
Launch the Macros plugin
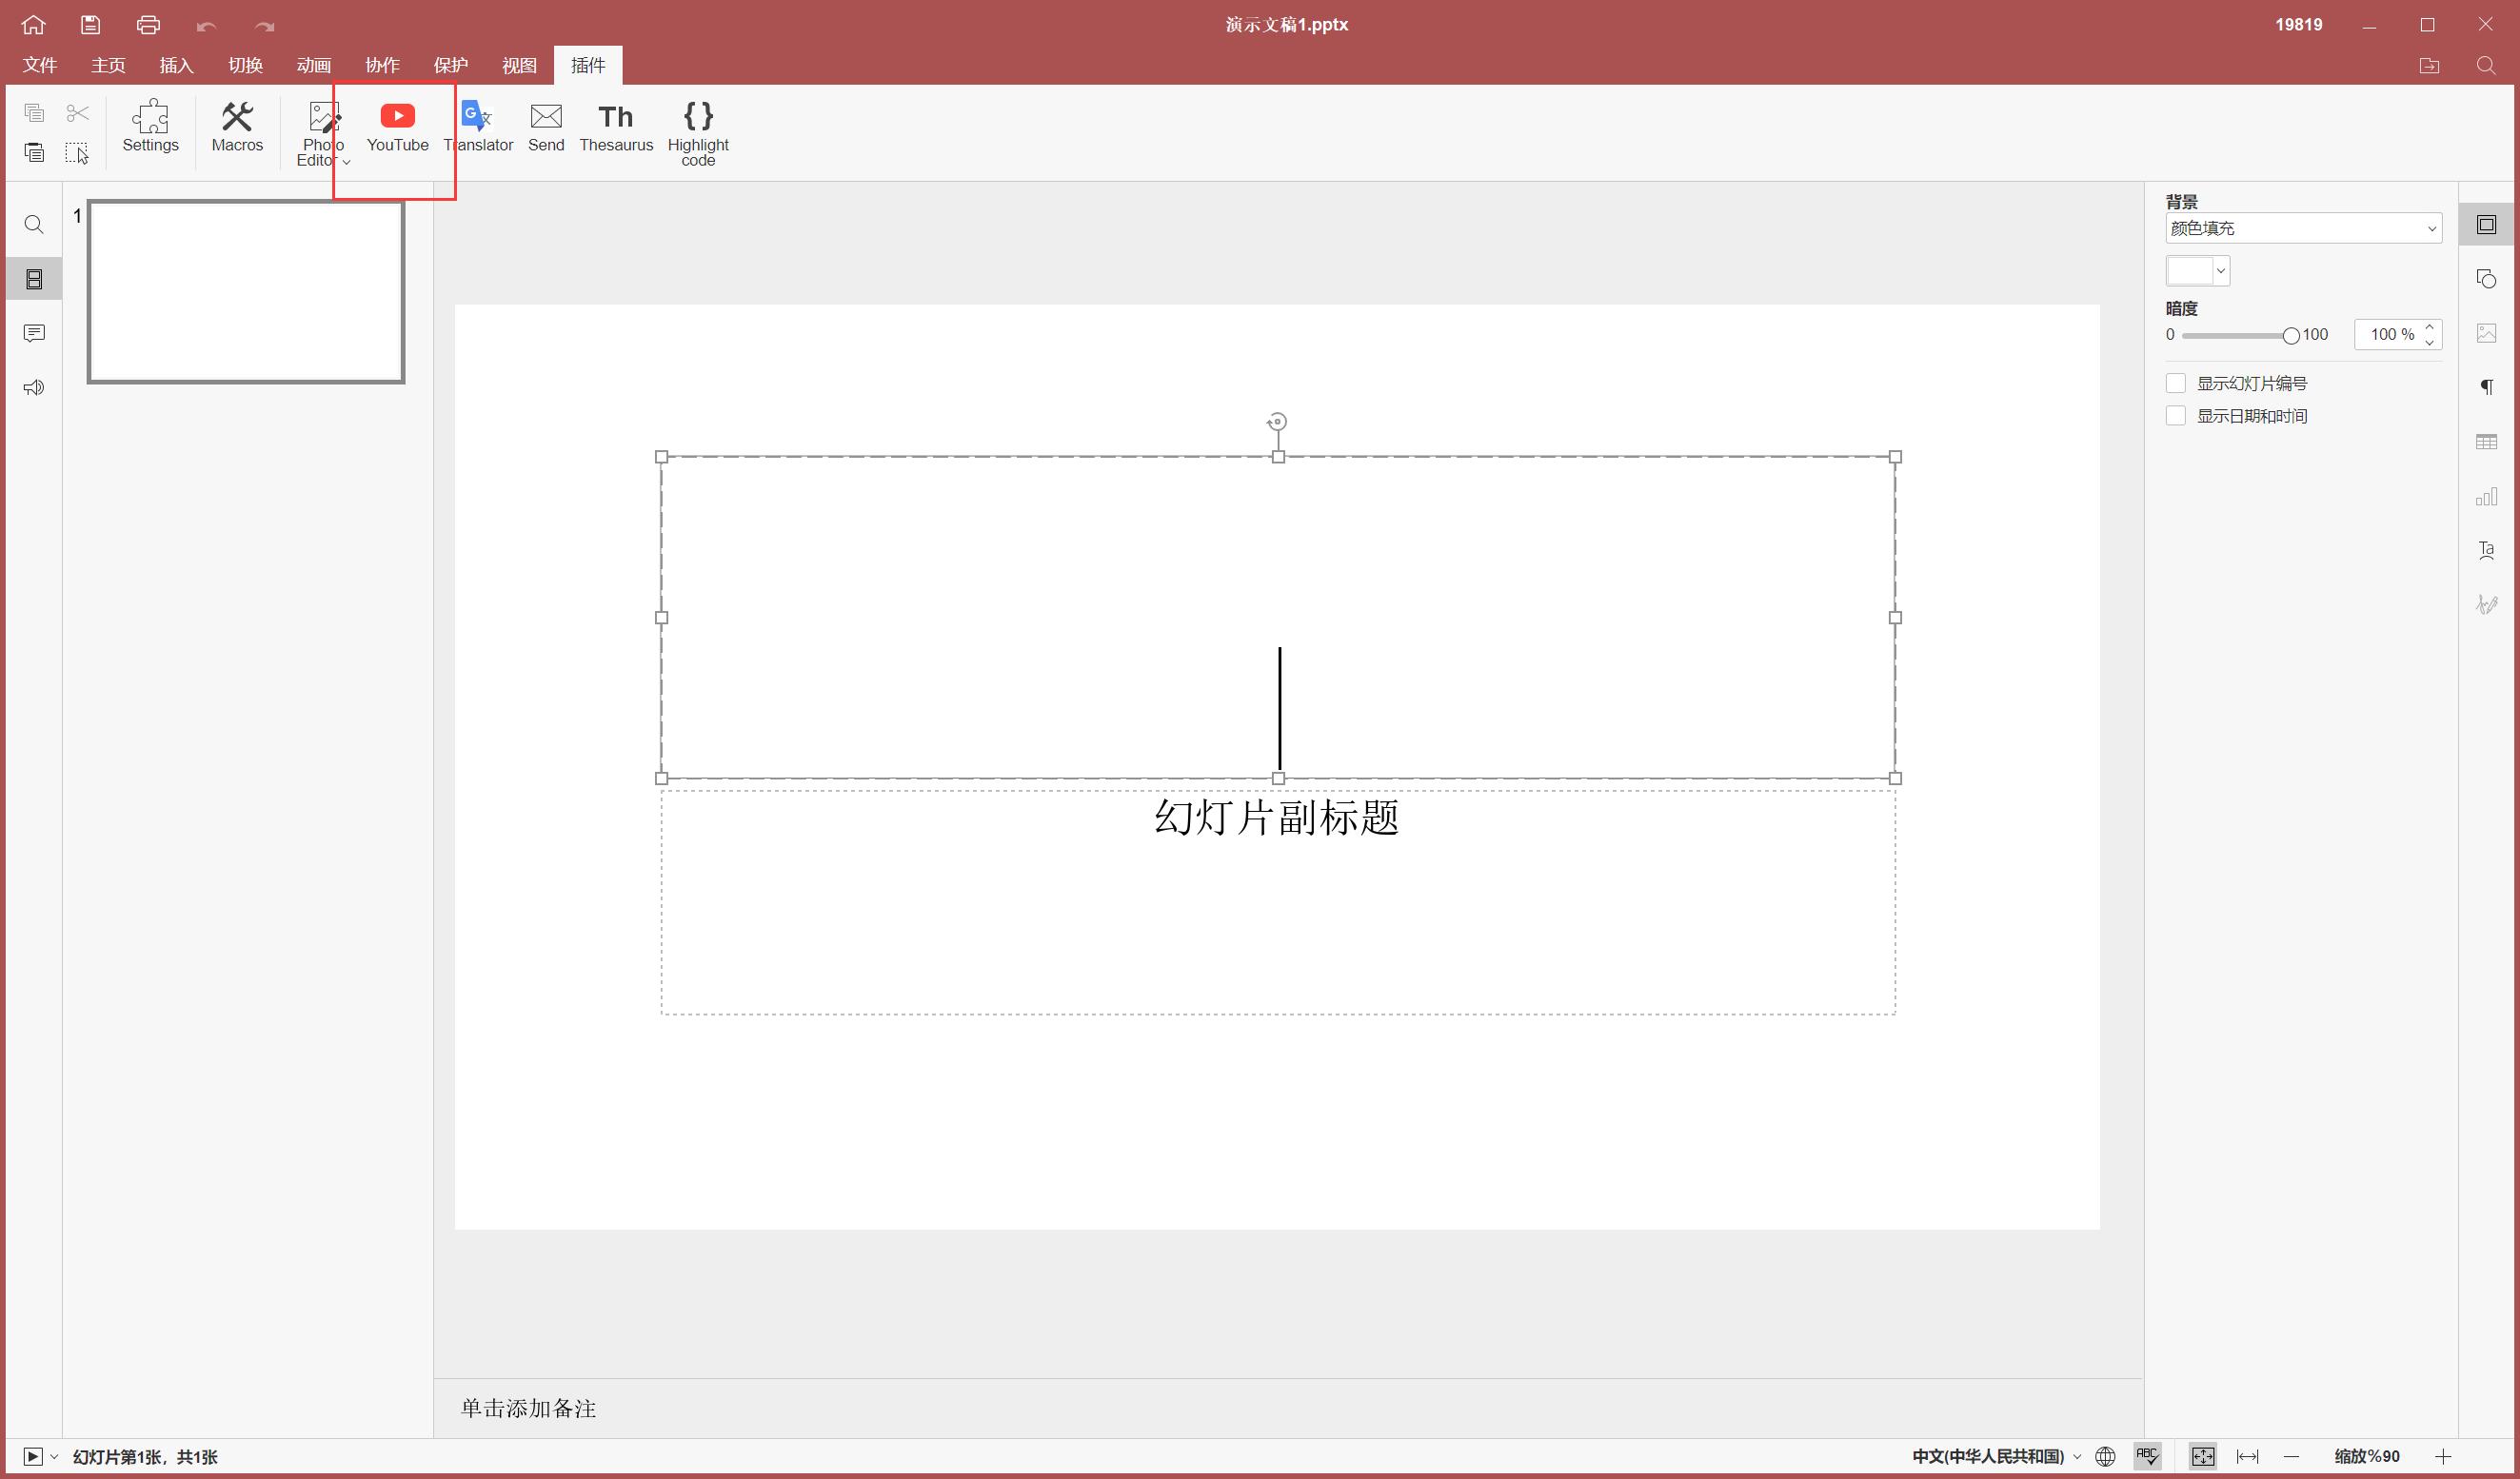tap(237, 128)
